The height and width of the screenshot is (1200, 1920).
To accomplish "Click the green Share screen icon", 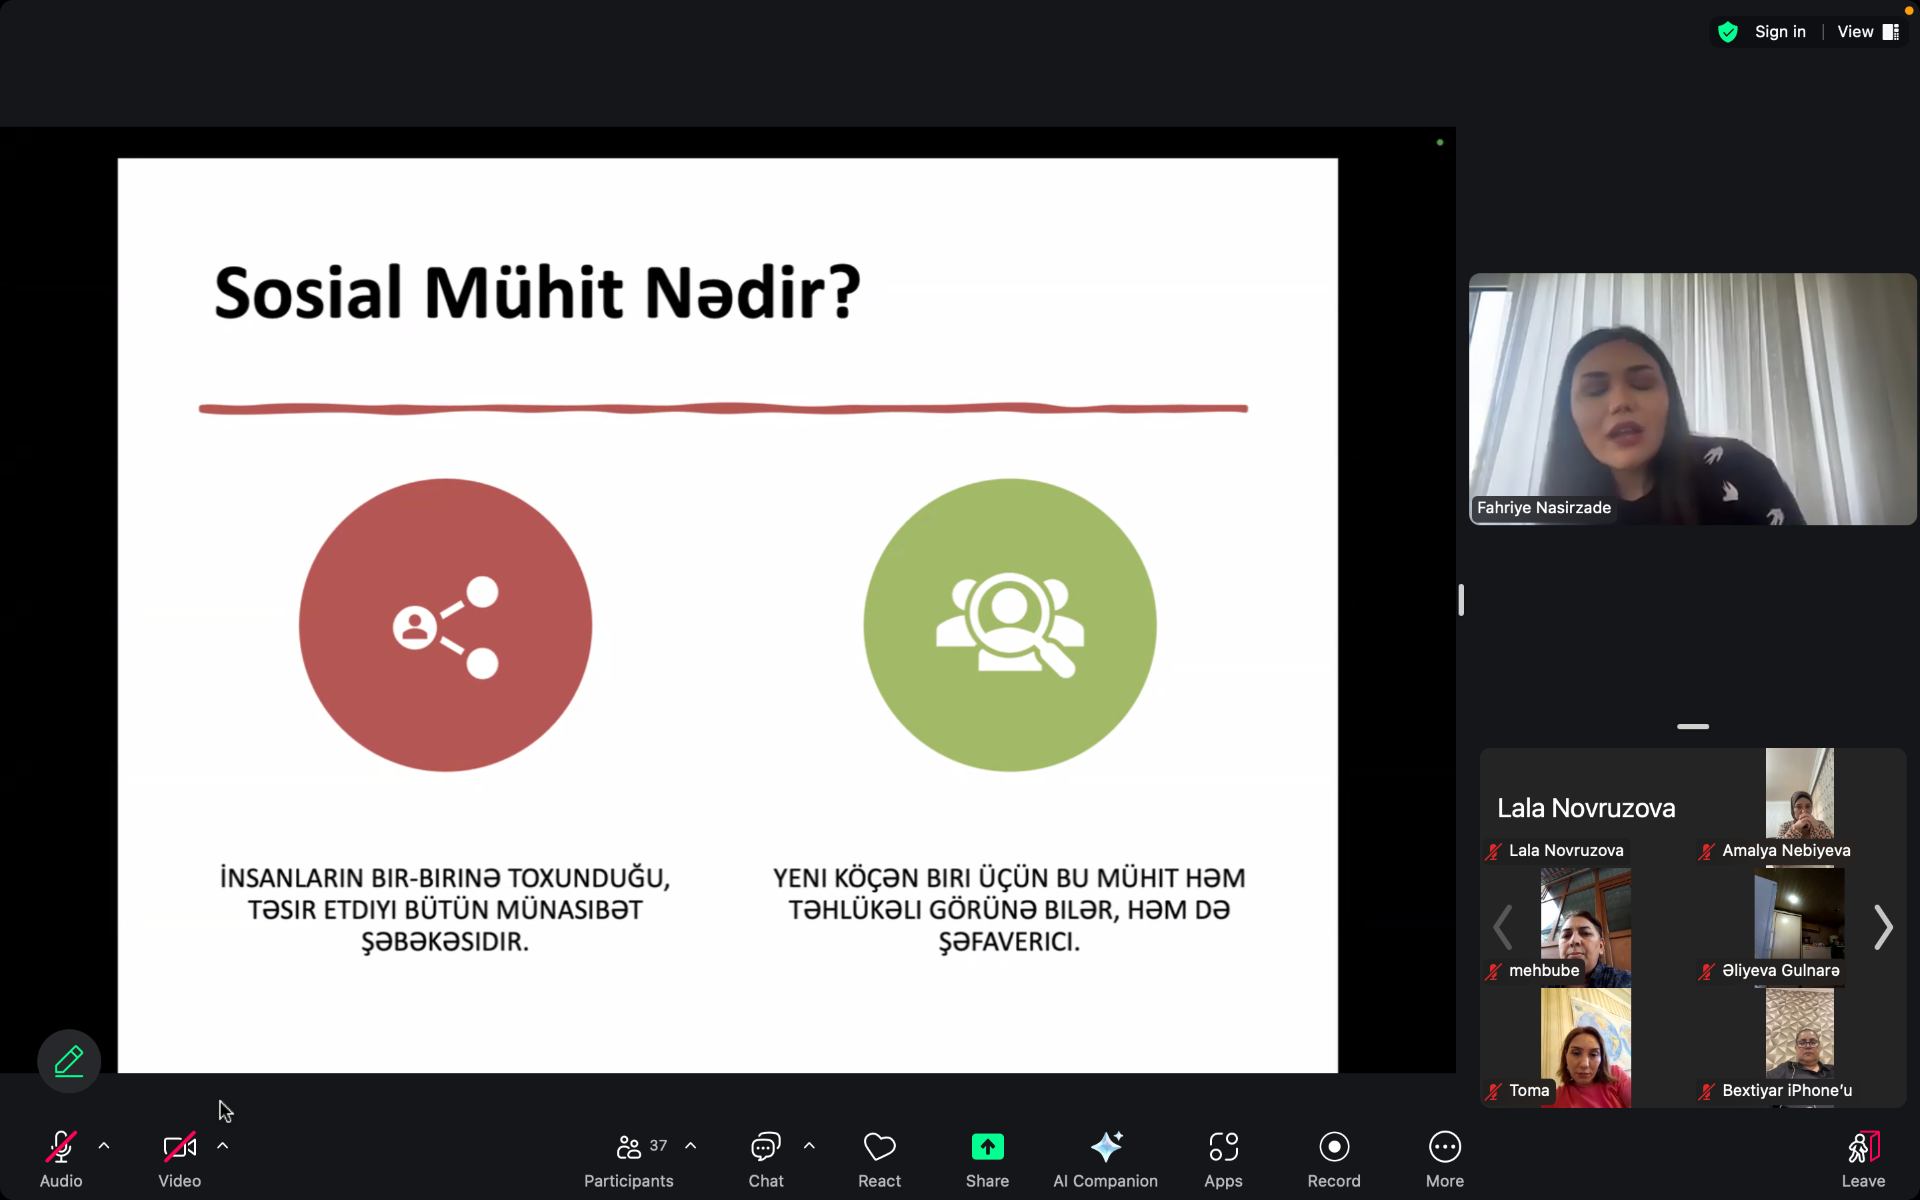I will pyautogui.click(x=987, y=1148).
